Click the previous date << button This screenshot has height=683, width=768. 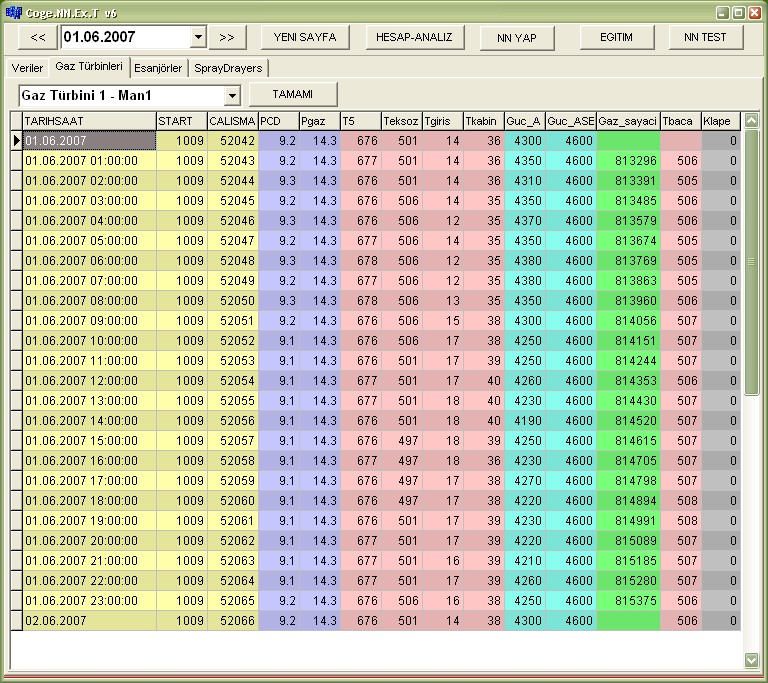point(37,37)
